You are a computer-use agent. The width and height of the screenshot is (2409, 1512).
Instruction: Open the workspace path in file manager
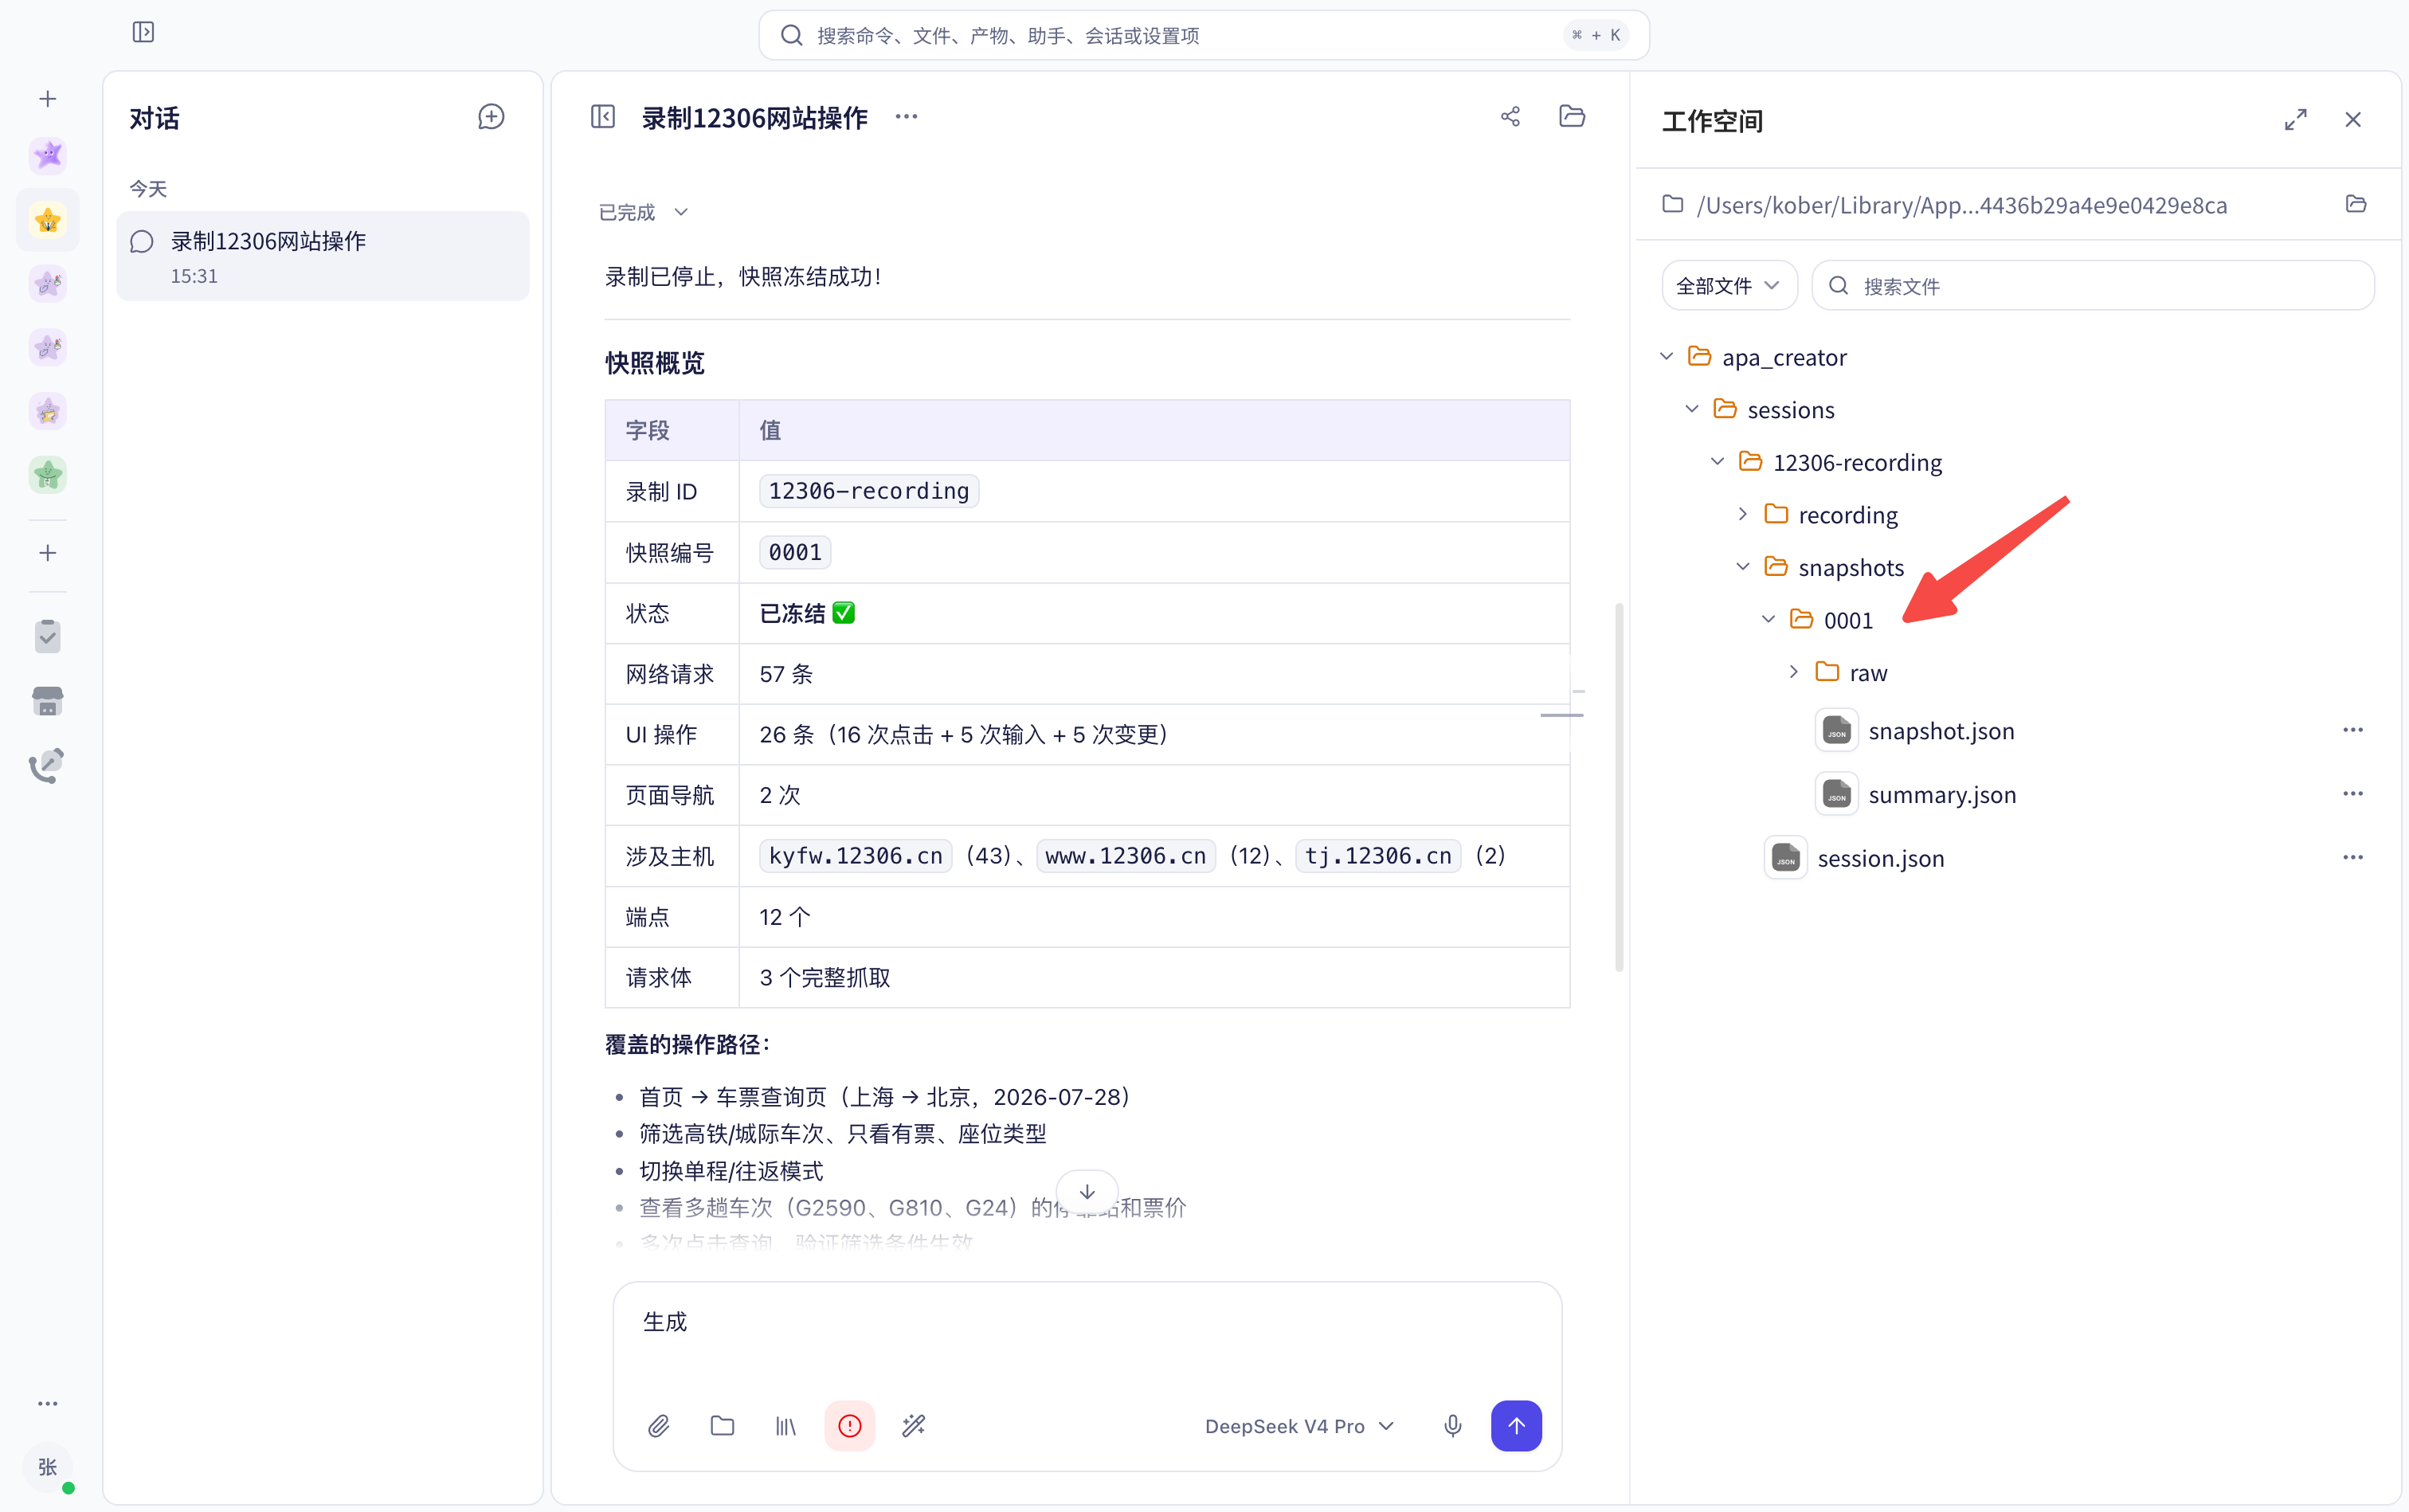point(2356,204)
